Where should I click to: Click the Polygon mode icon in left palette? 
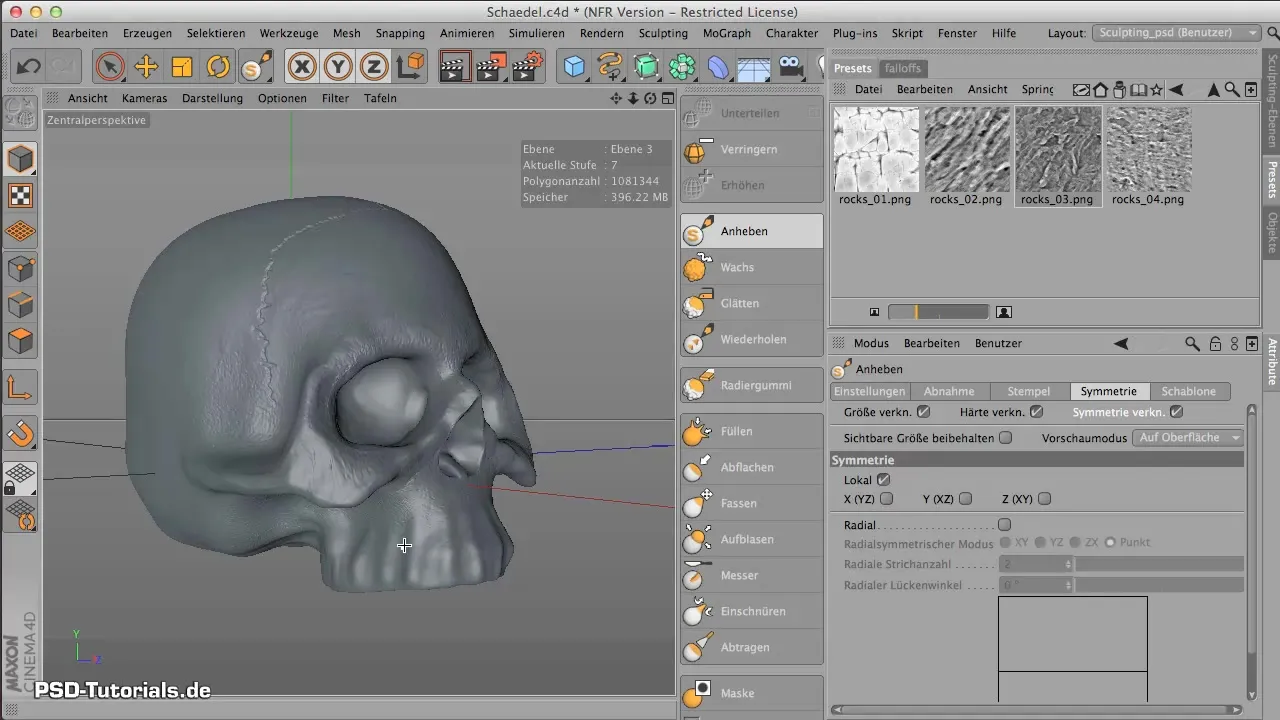(20, 341)
